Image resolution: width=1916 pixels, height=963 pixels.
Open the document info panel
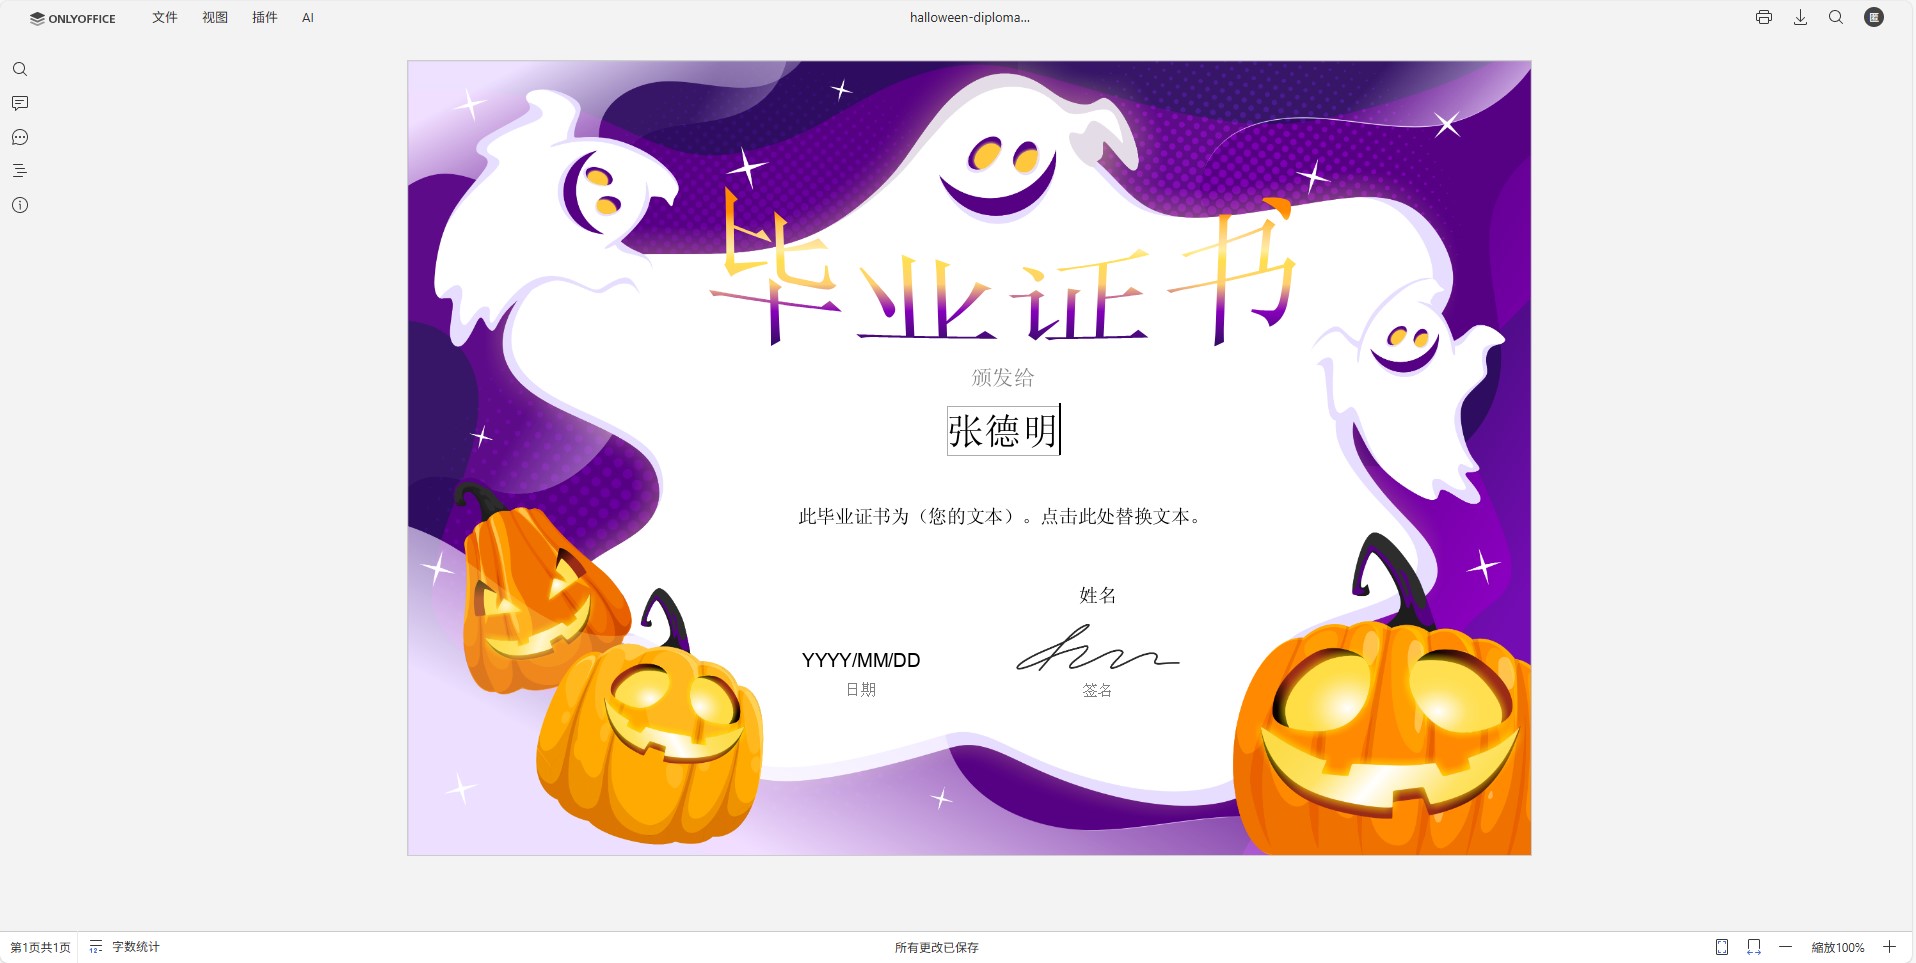[20, 205]
